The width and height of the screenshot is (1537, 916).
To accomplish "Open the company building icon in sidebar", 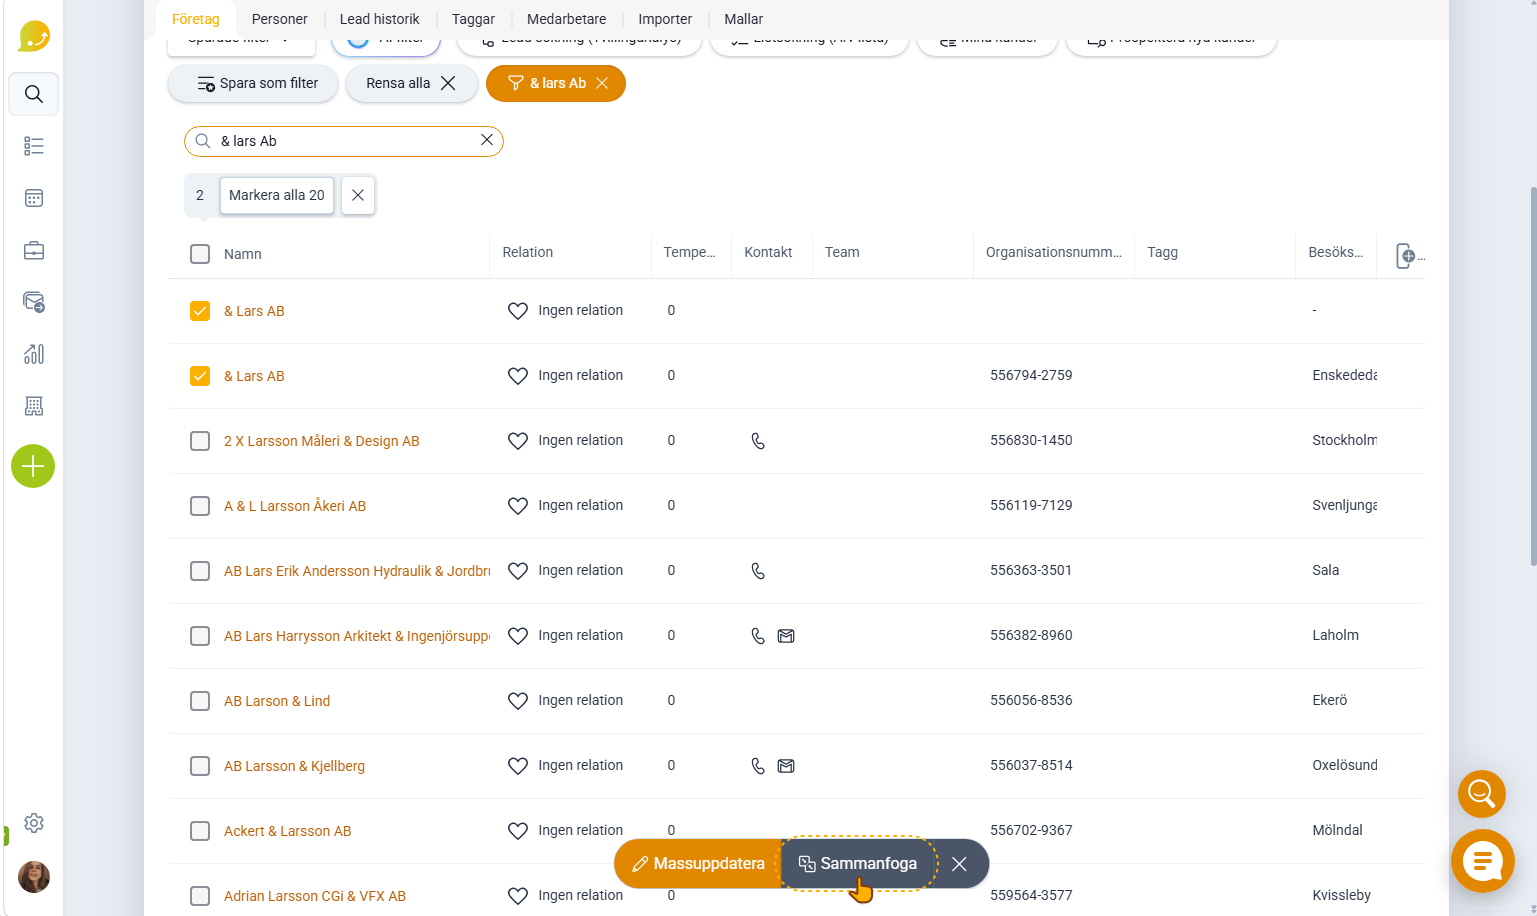I will point(34,406).
